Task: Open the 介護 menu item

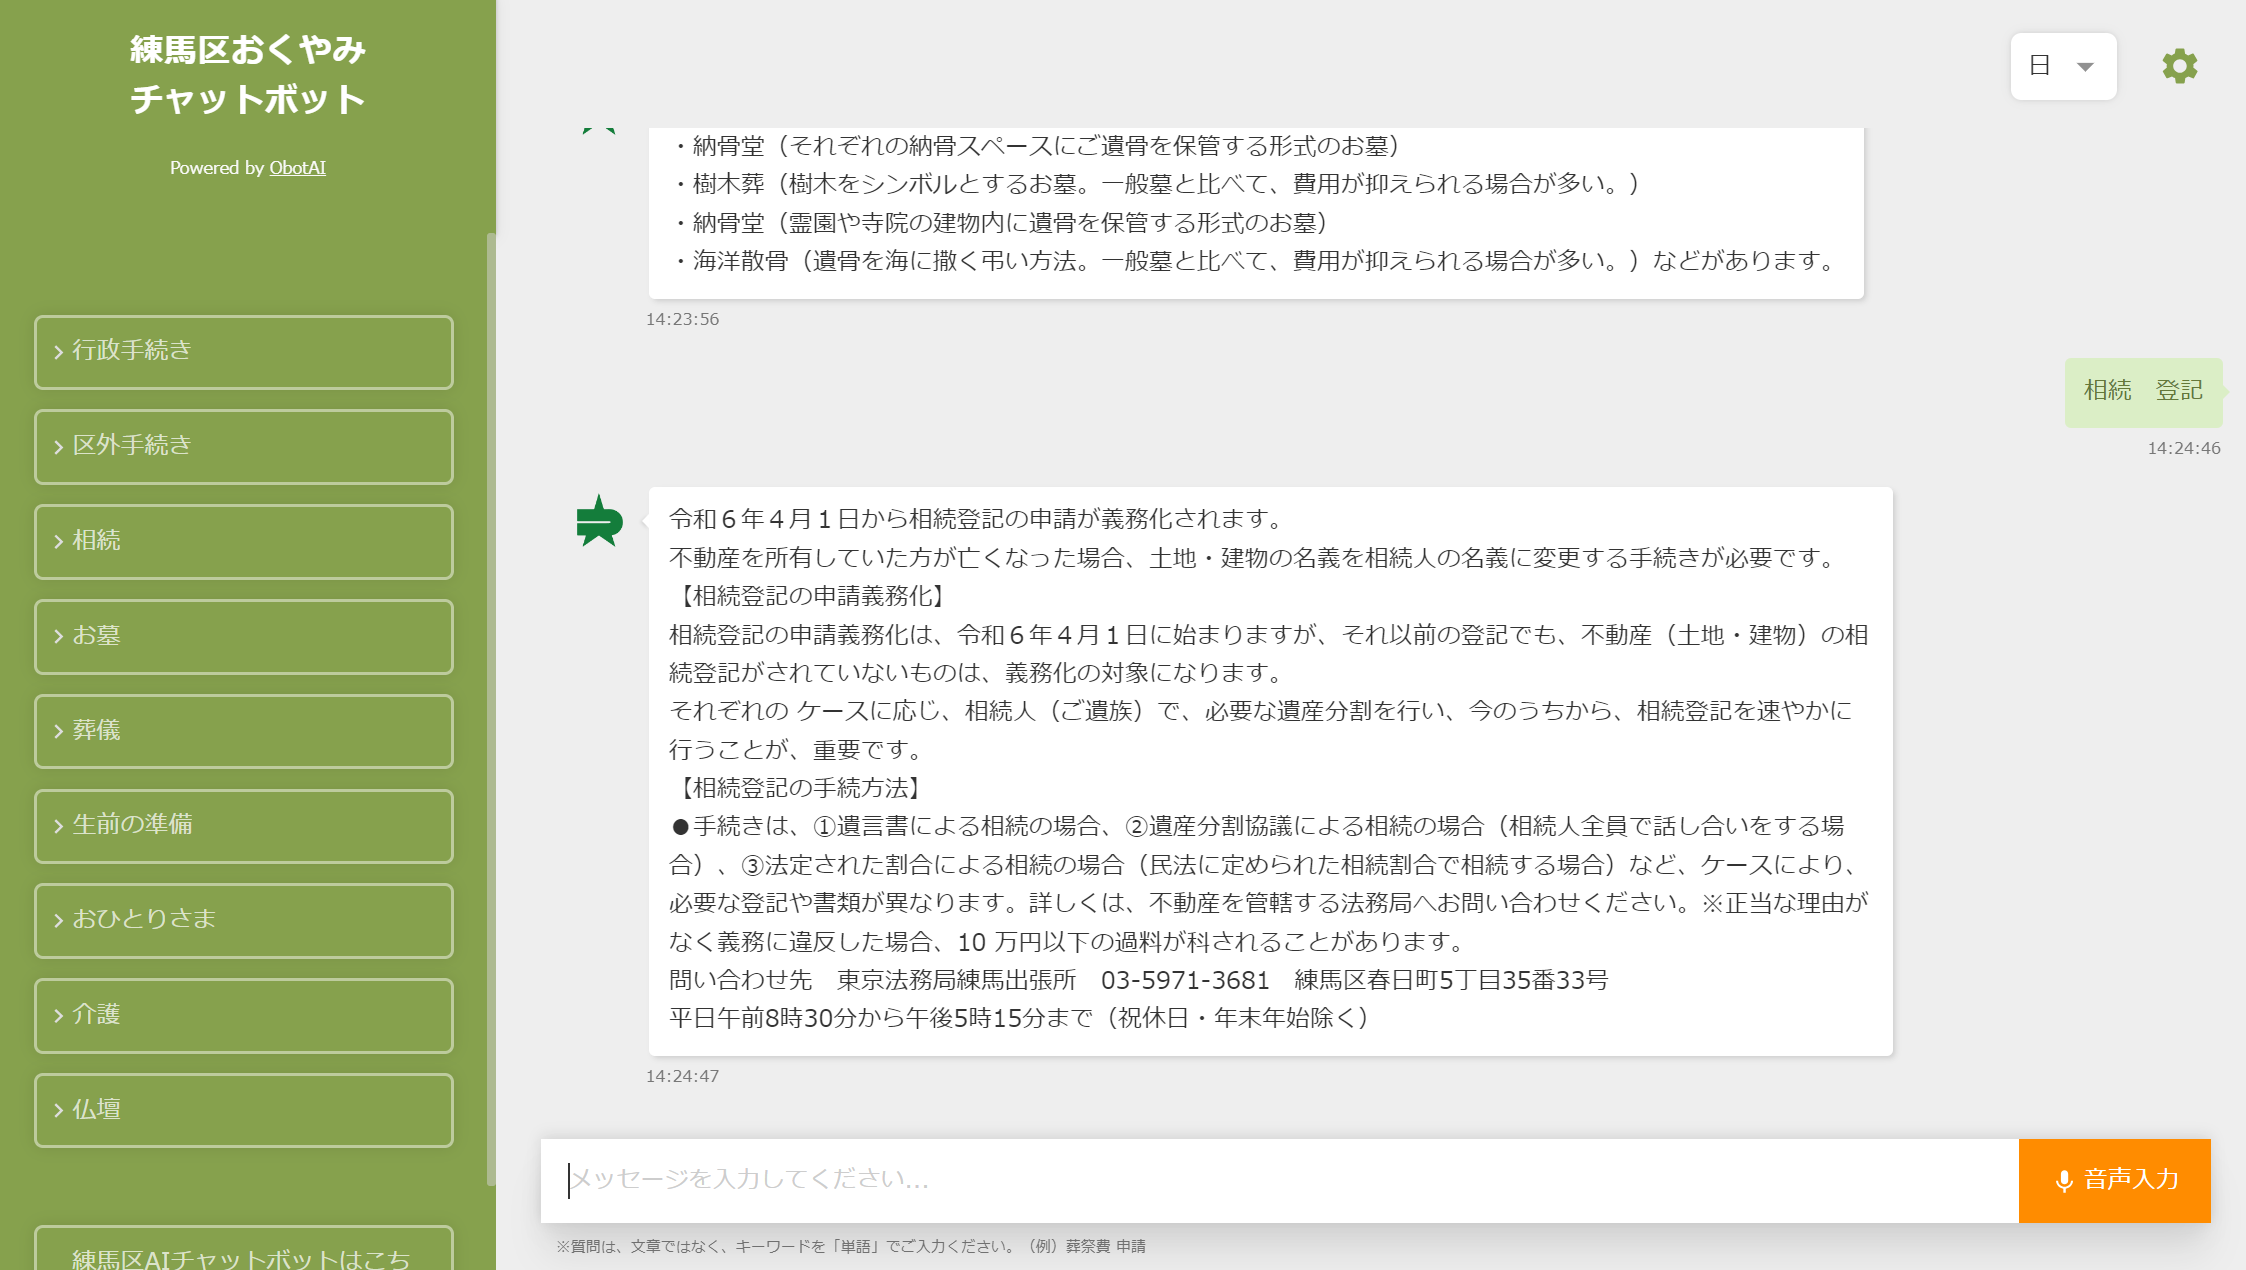Action: (244, 1015)
